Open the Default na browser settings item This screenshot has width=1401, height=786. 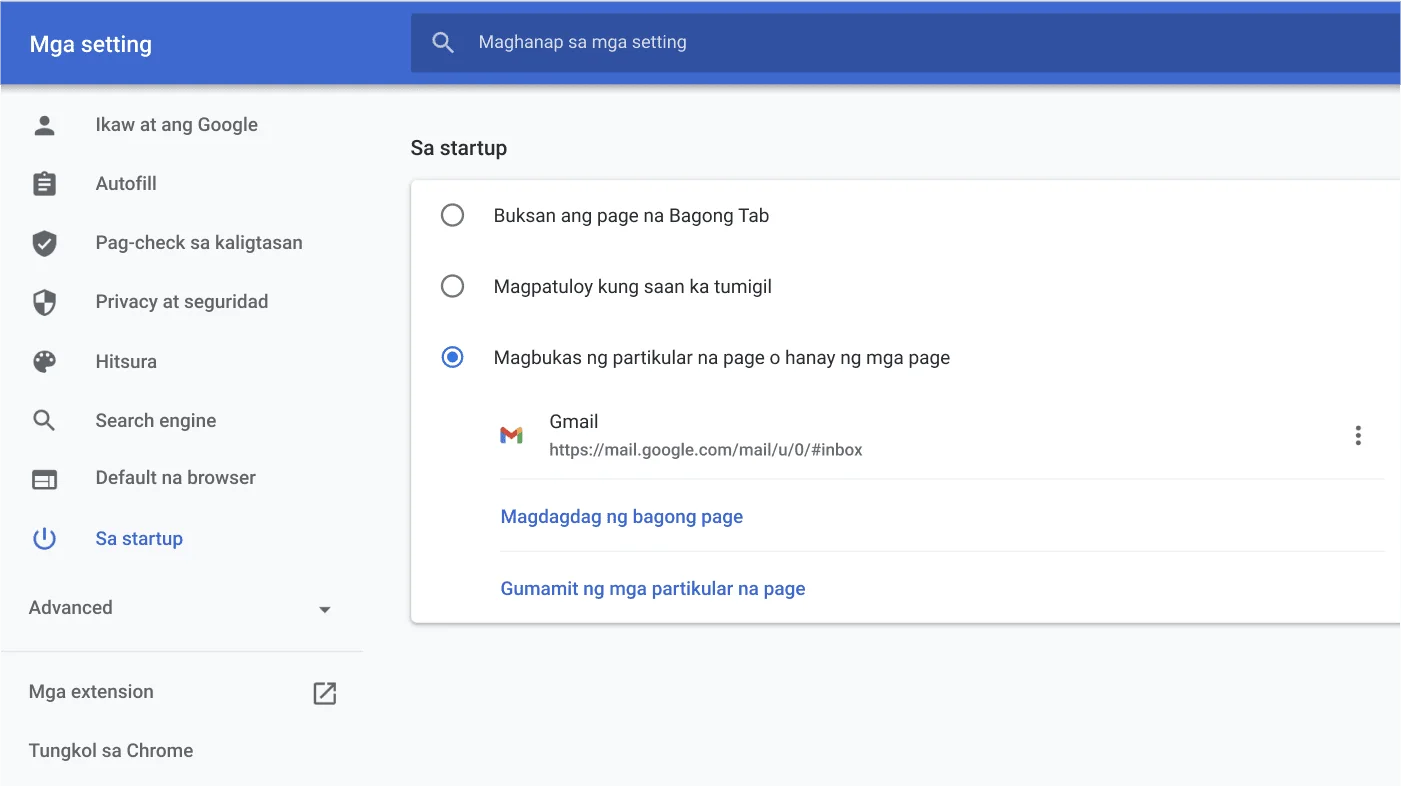[x=175, y=478]
